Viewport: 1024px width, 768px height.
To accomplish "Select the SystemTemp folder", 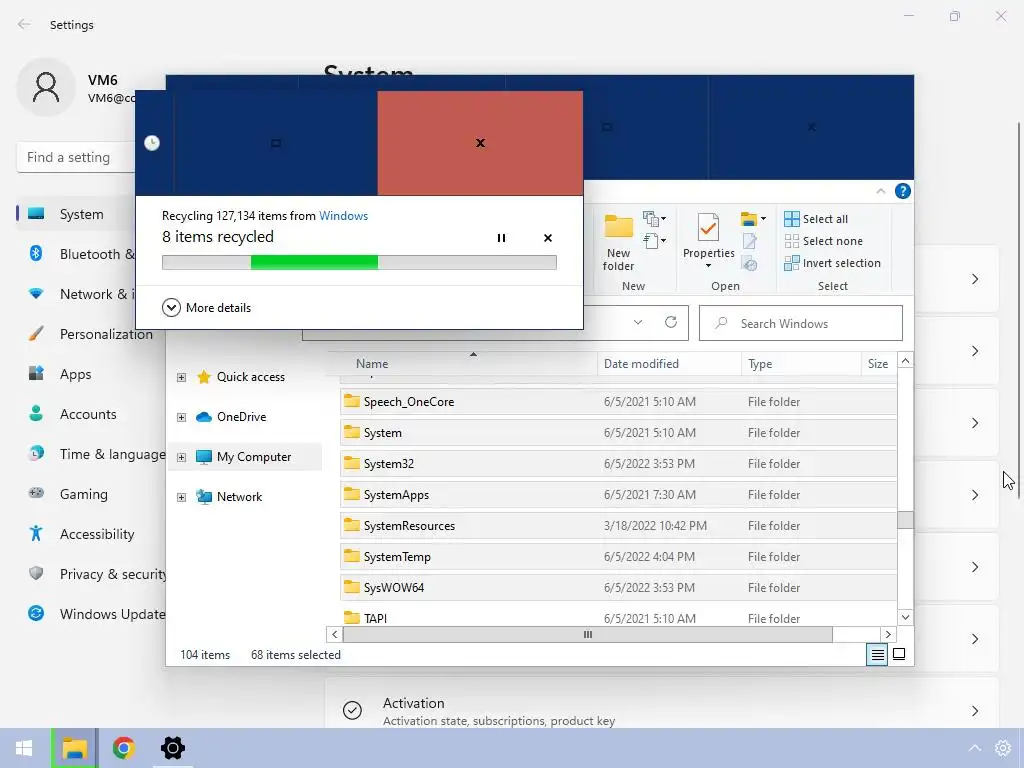I will pyautogui.click(x=618, y=556).
